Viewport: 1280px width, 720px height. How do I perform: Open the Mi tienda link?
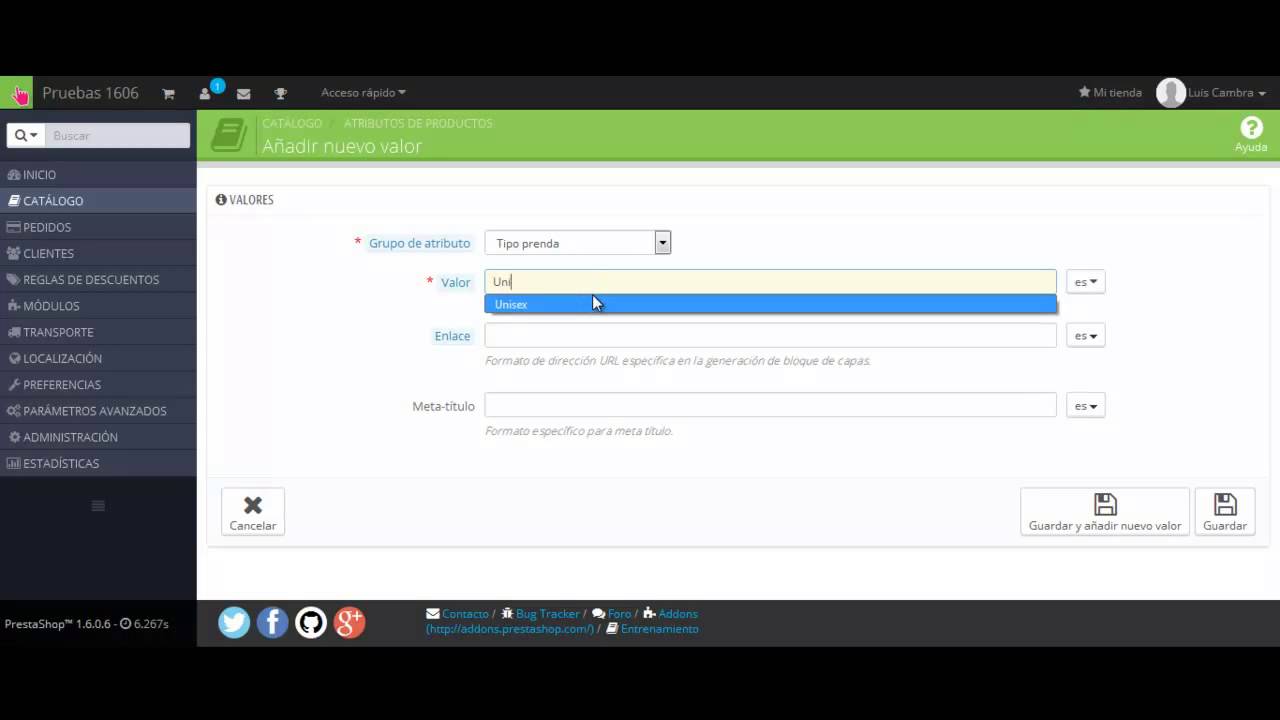point(1110,93)
